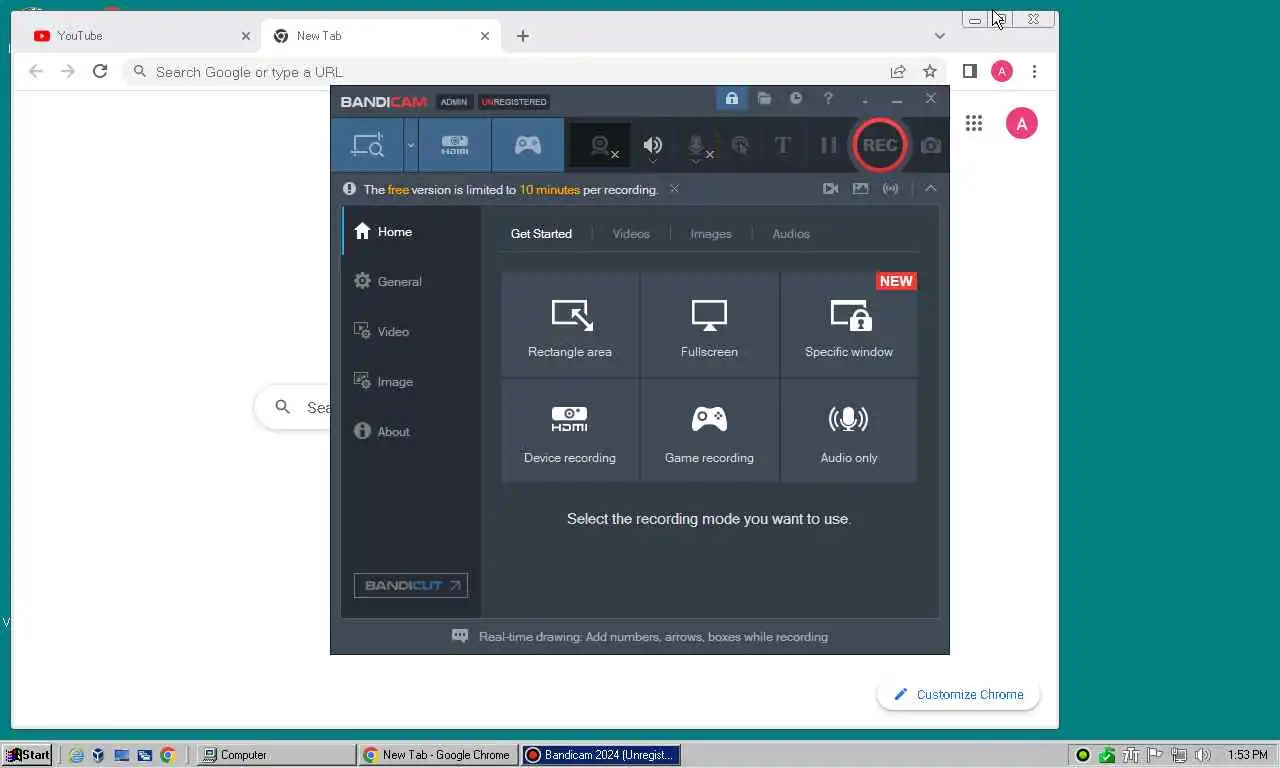Click Customize Chrome button
Screen dimensions: 1280x768
click(958, 694)
